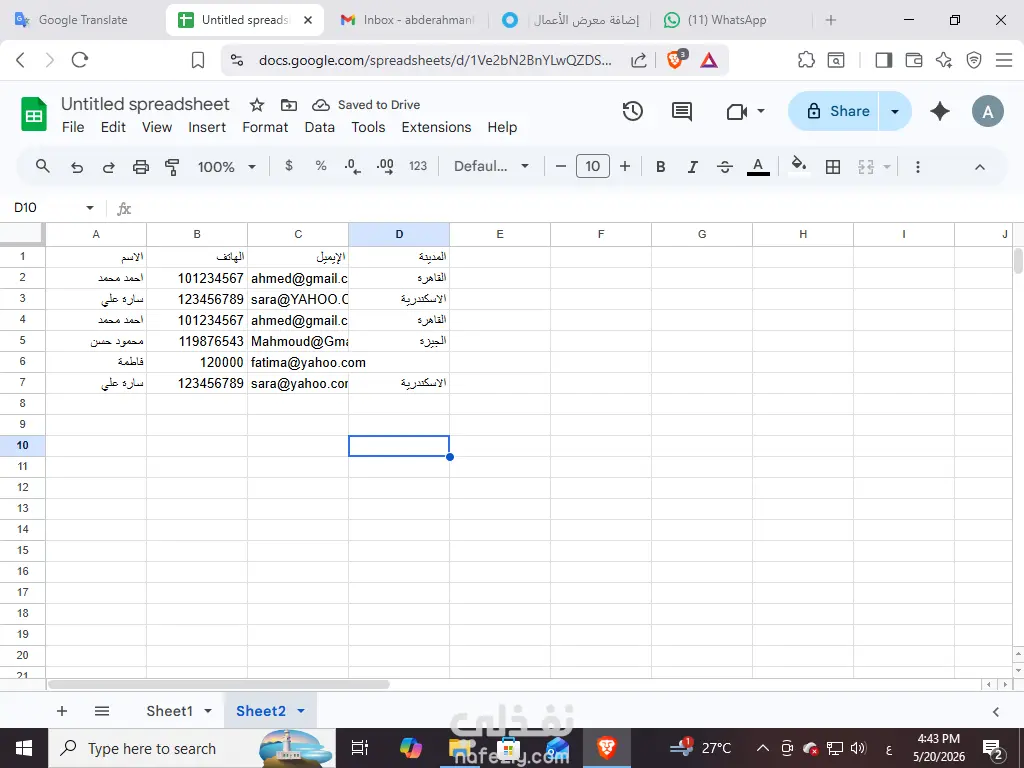This screenshot has width=1024, height=768.
Task: Start a Meet call camera icon
Action: [737, 112]
